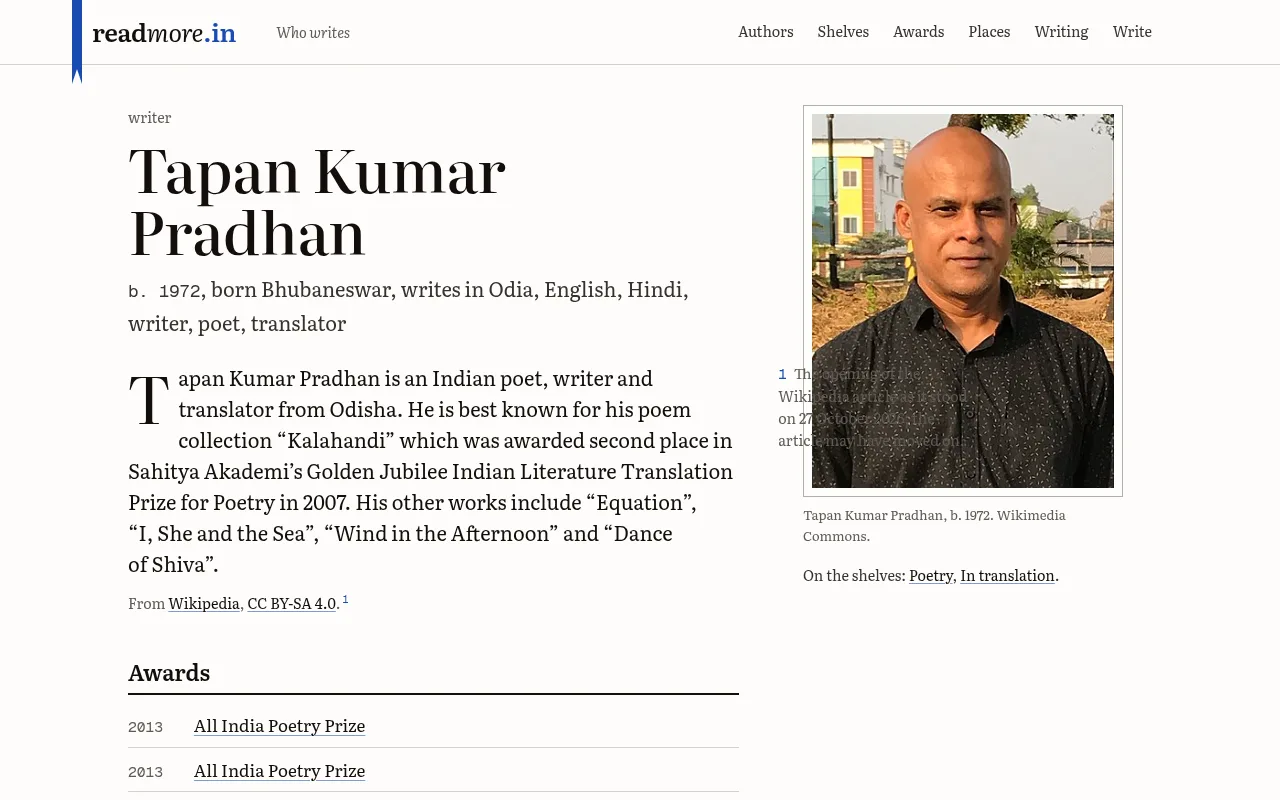Viewport: 1280px width, 800px height.
Task: Open the Wikipedia source link
Action: point(204,603)
